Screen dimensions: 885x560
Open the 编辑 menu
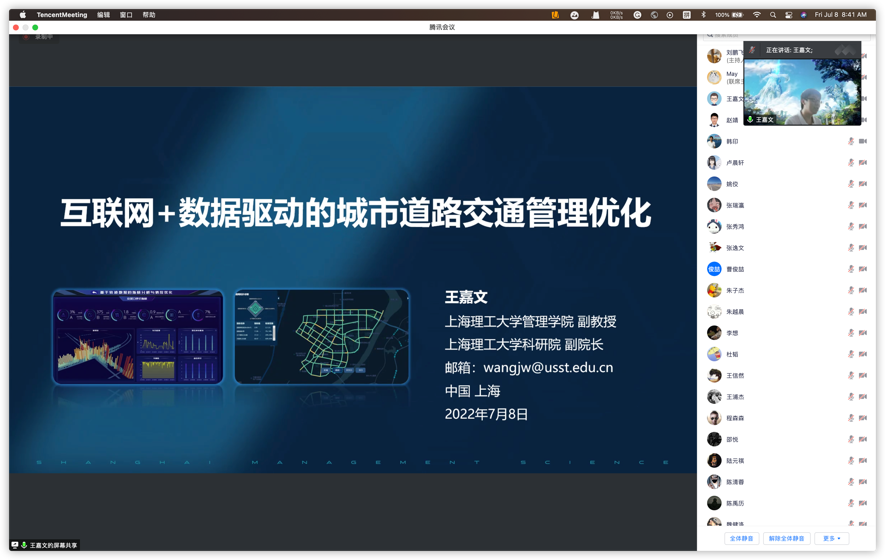(x=103, y=15)
